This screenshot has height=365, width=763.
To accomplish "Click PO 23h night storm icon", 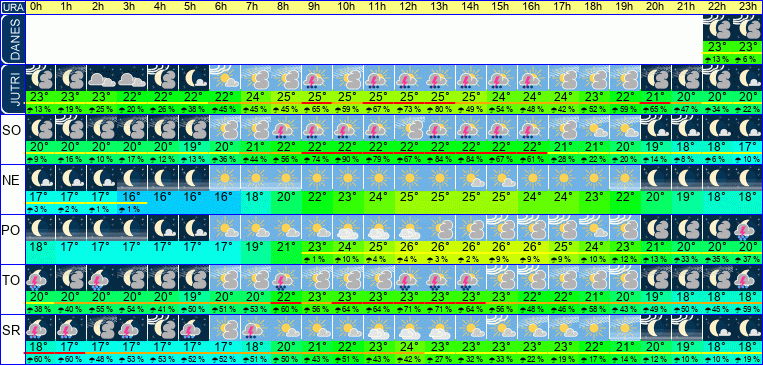I will (x=748, y=228).
